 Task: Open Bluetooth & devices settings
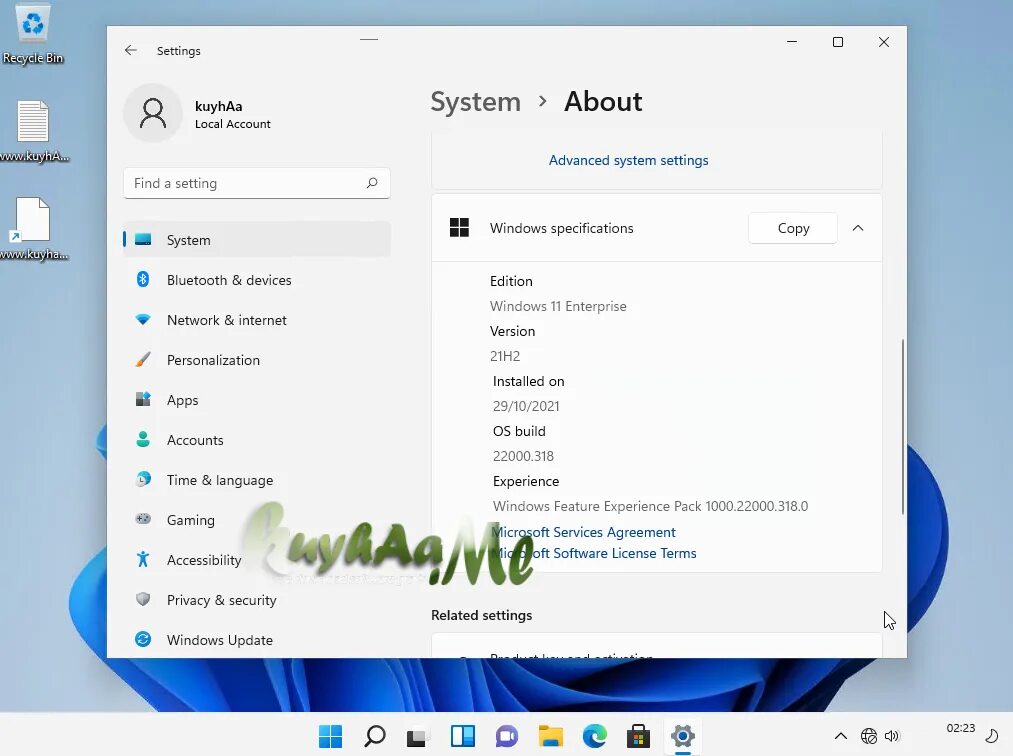[256, 280]
